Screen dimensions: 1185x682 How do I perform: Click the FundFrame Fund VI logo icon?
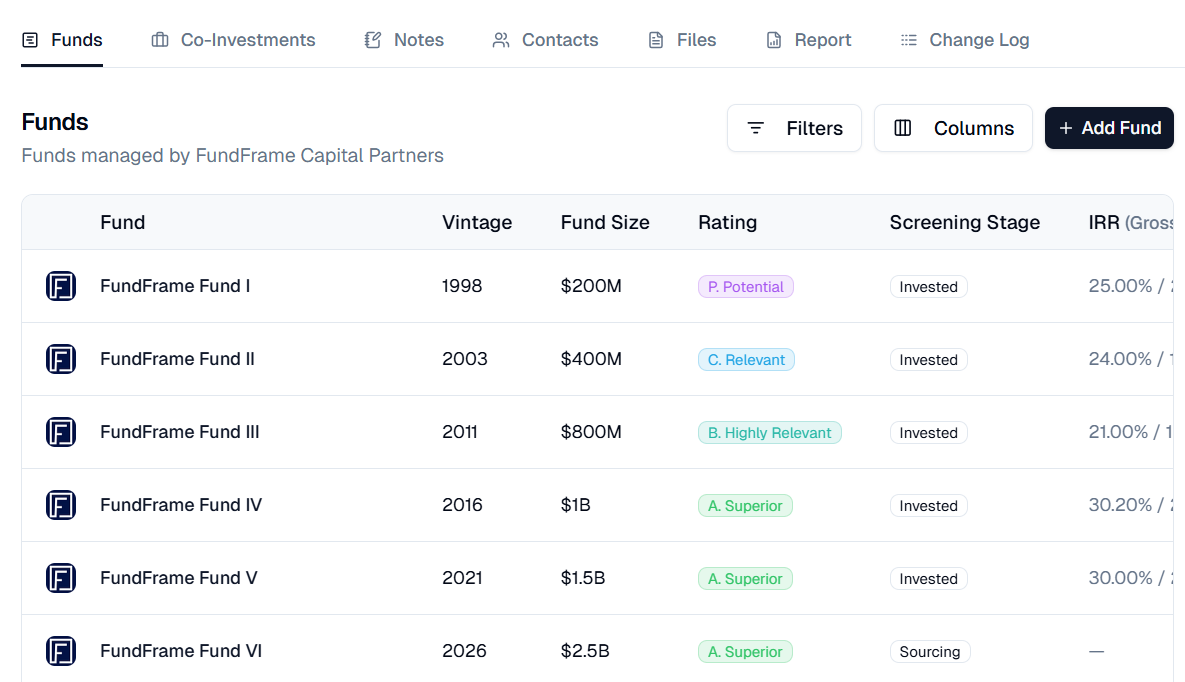pos(61,651)
